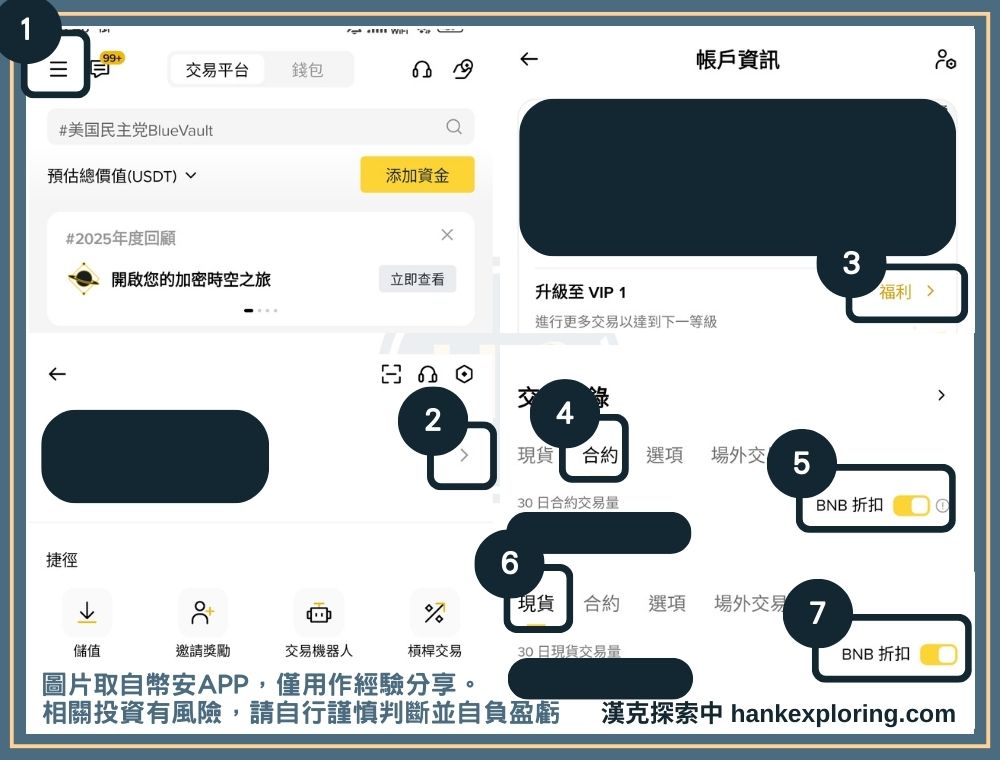1000x760 pixels.
Task: Expand the 預估總價值(USDT) dropdown
Action: tap(190, 175)
